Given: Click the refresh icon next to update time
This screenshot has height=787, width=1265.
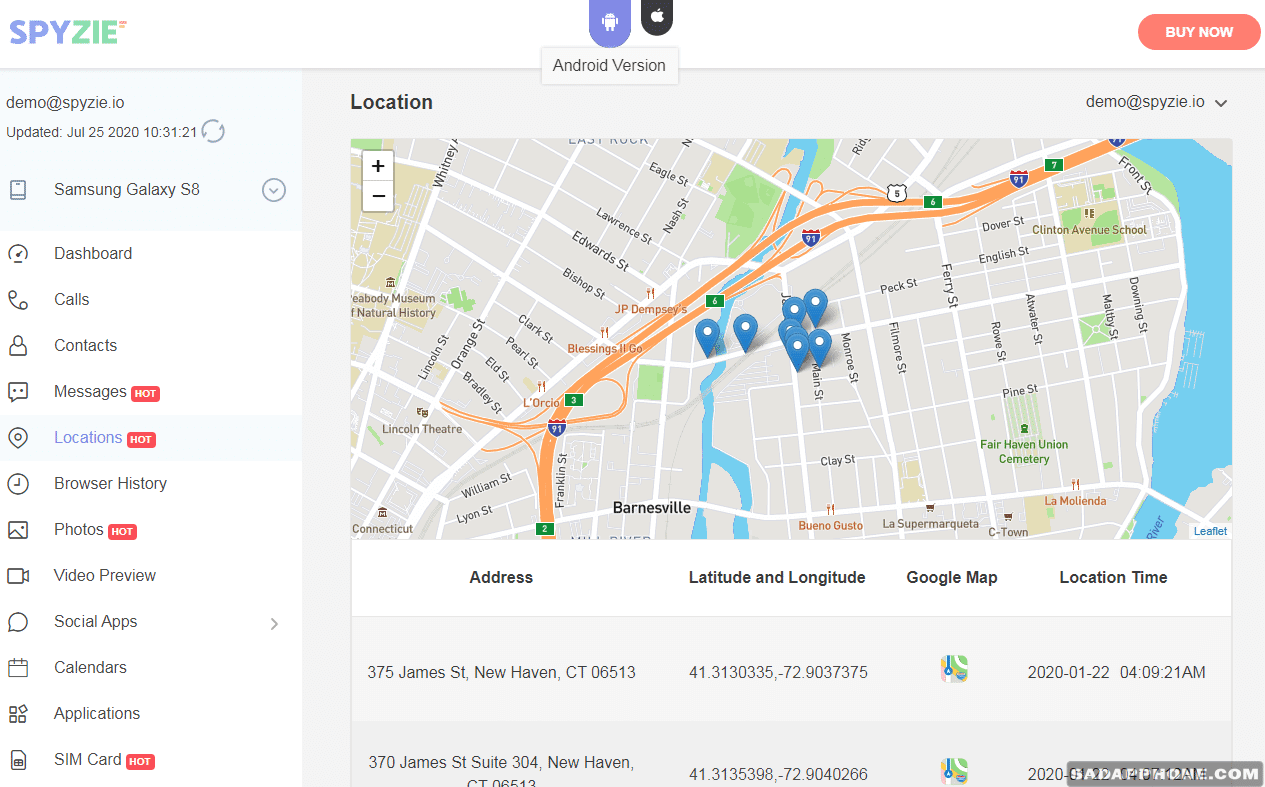Looking at the screenshot, I should 212,131.
